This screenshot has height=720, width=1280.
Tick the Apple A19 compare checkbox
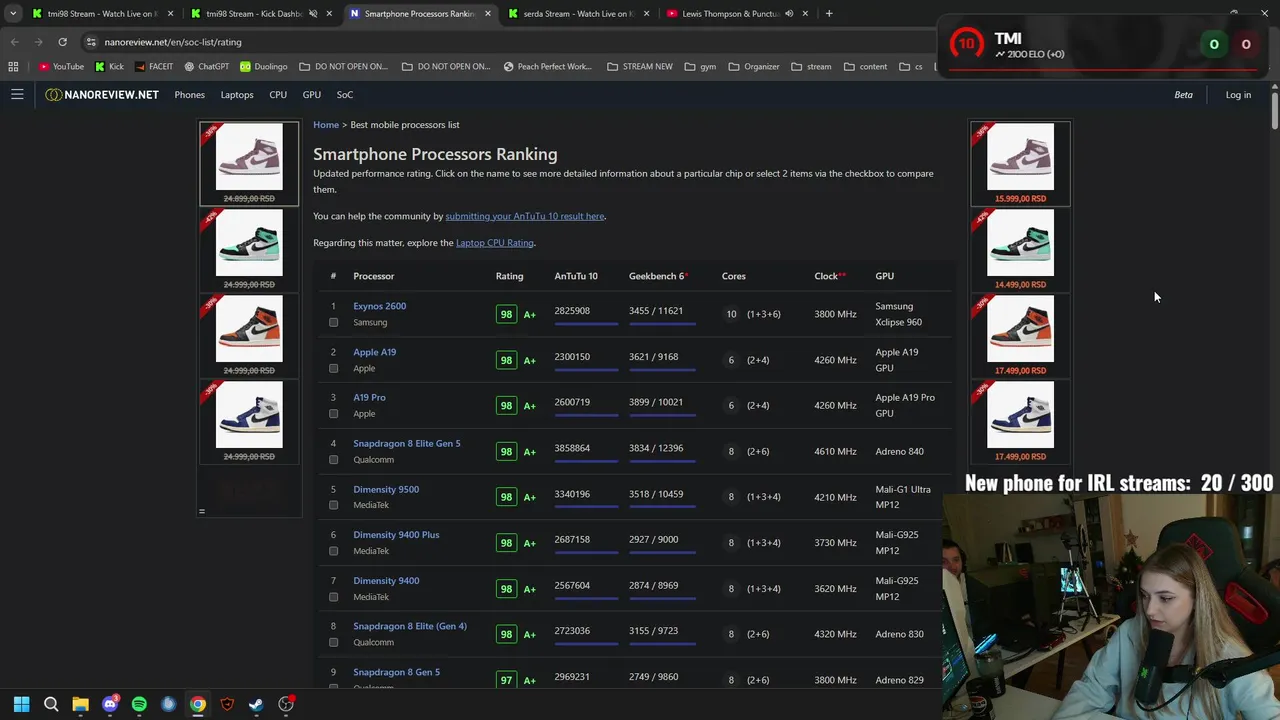333,368
